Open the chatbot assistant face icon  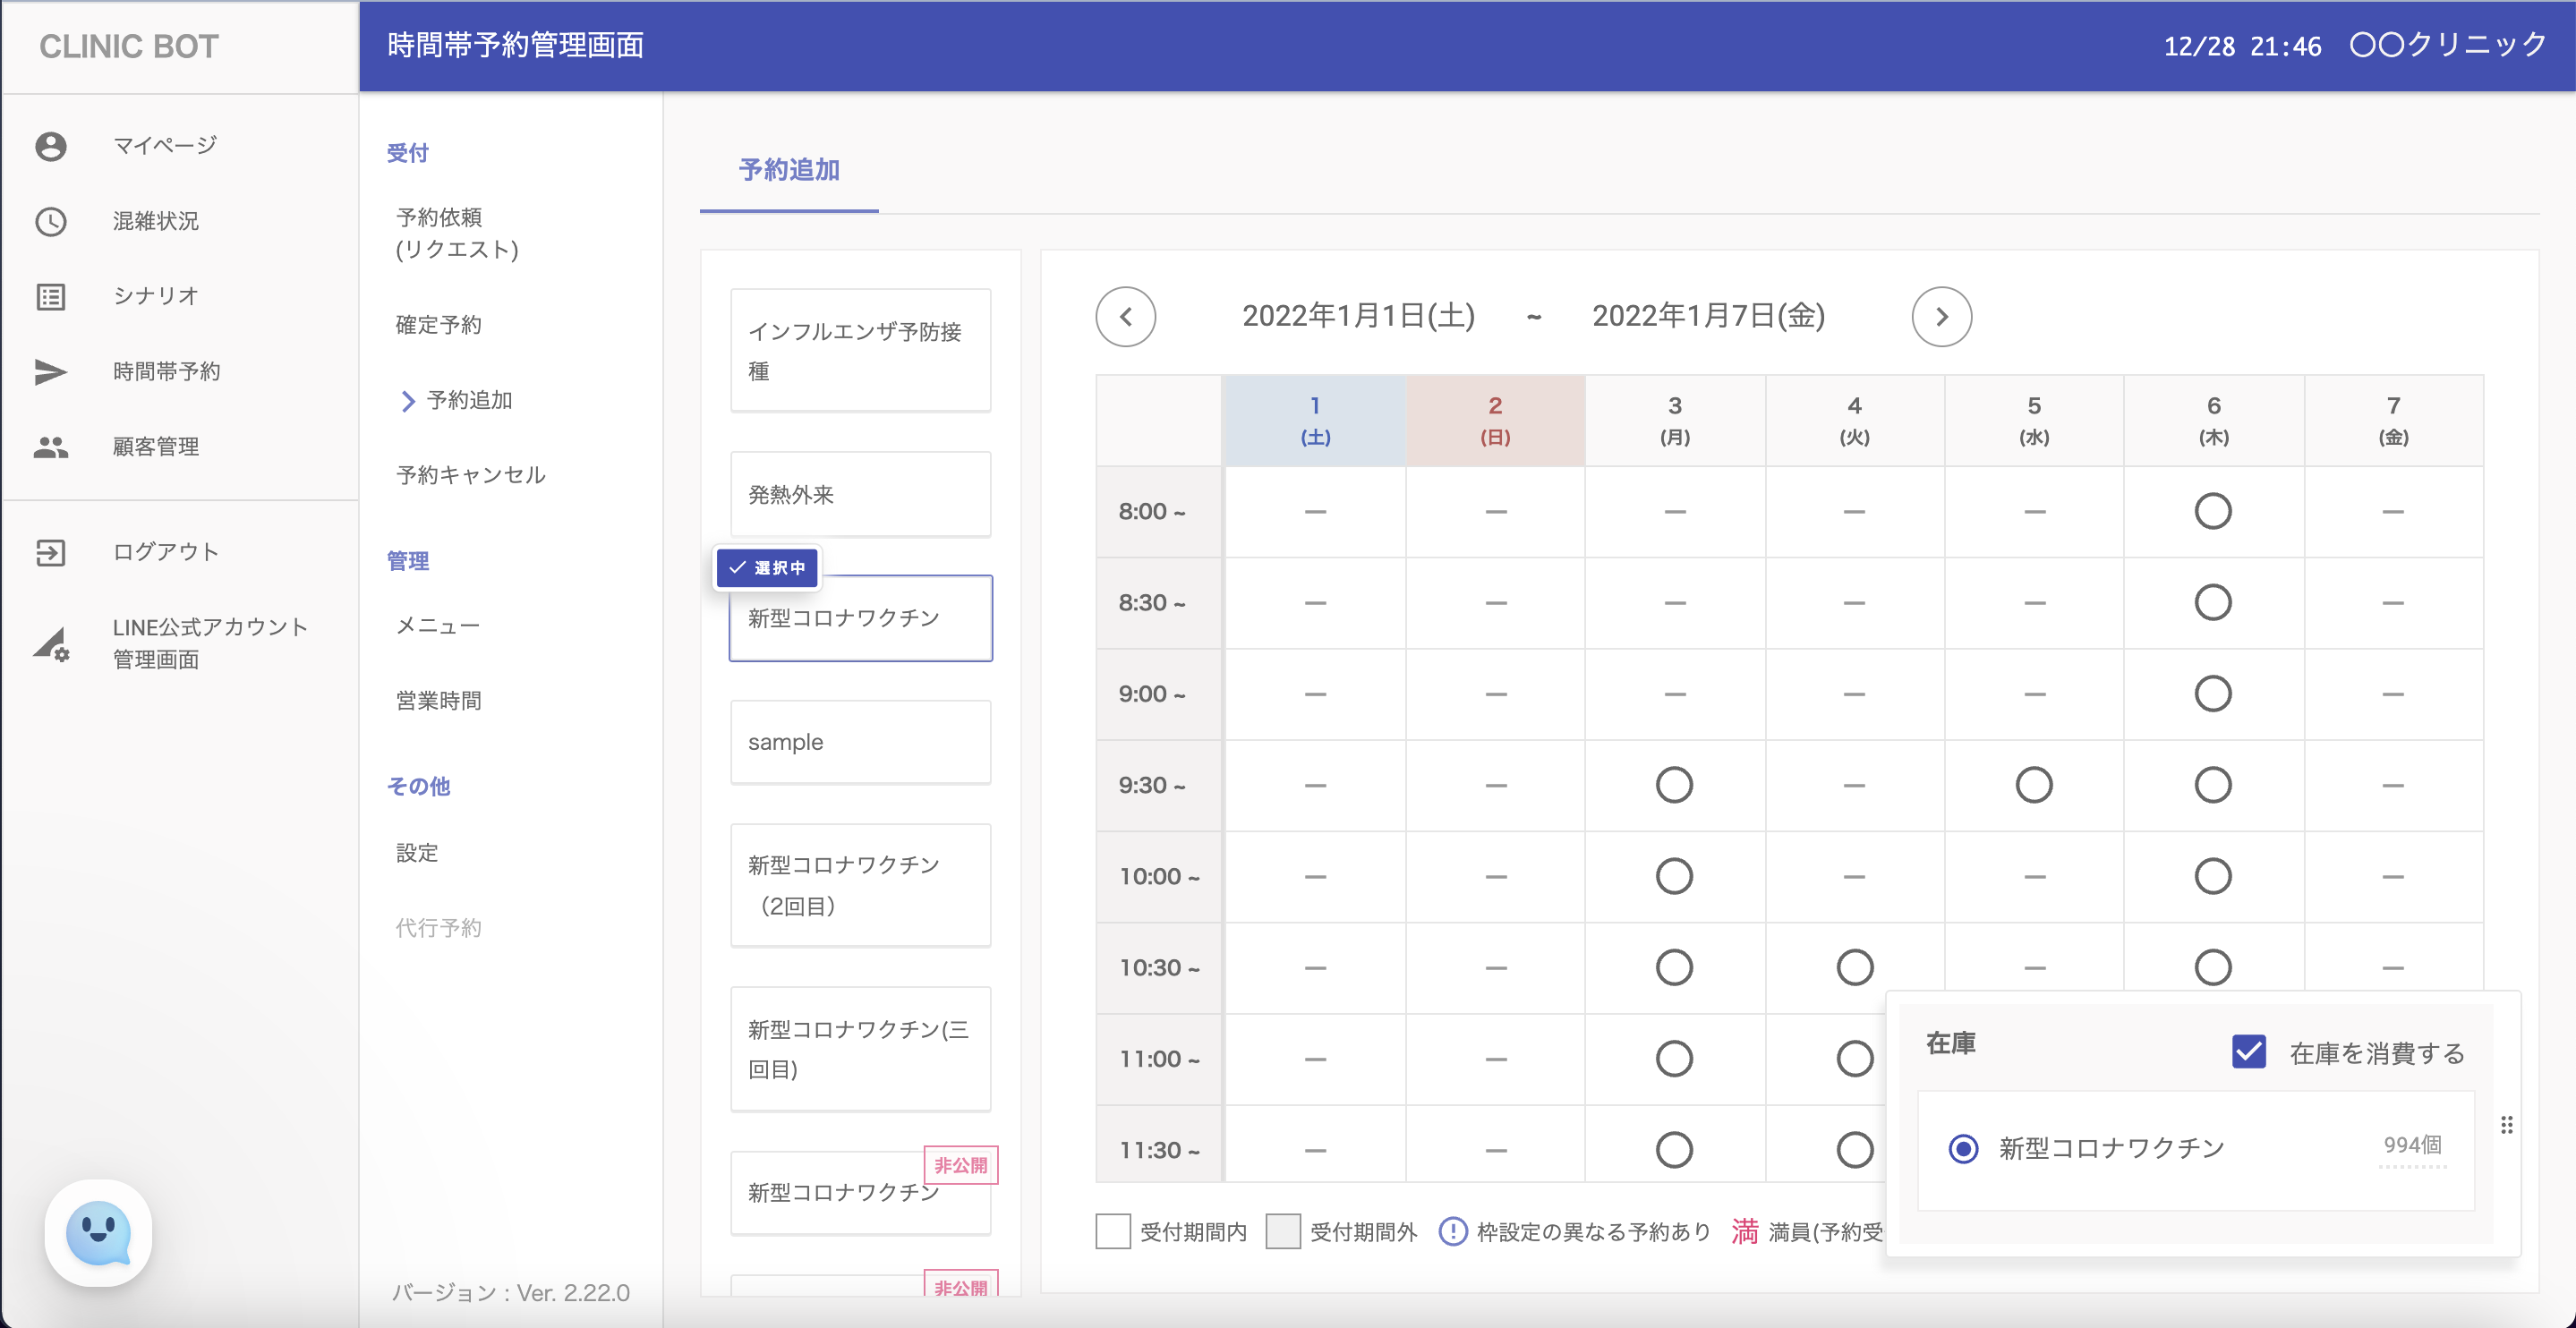coord(98,1232)
